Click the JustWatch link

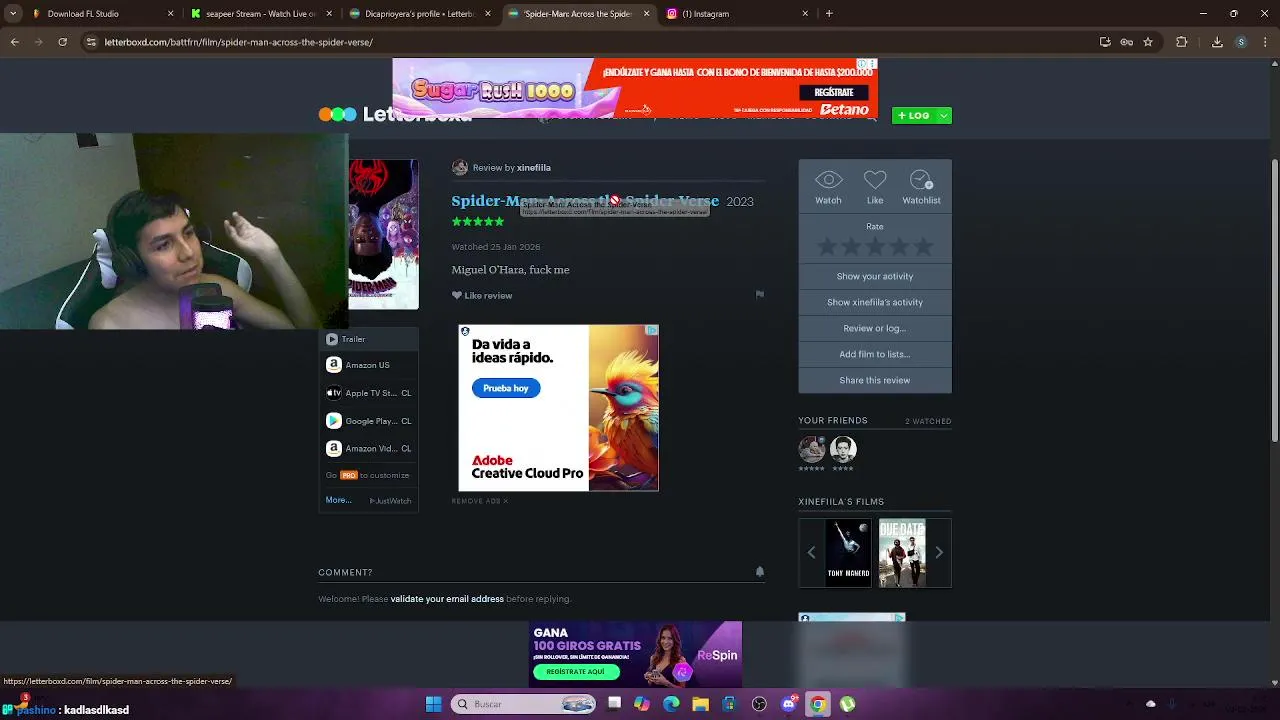391,501
